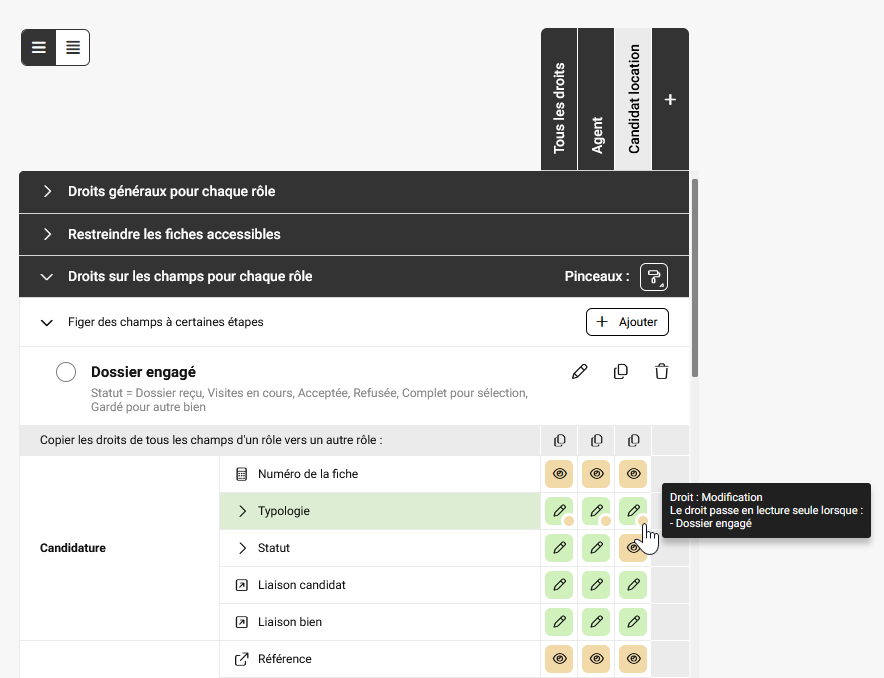Click Liaison candidat edit right for Tous les droits
The height and width of the screenshot is (678, 884).
tap(559, 585)
